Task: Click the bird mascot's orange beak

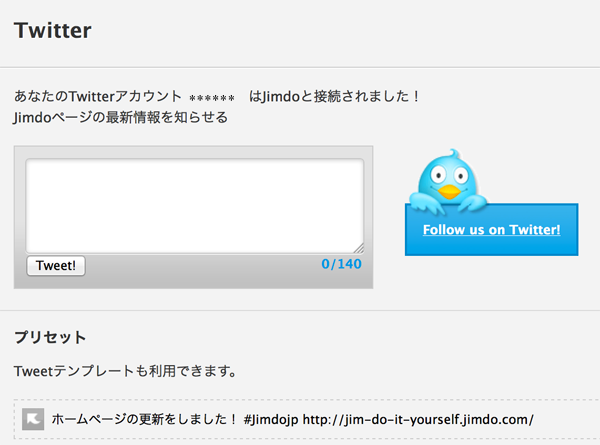Action: (449, 192)
